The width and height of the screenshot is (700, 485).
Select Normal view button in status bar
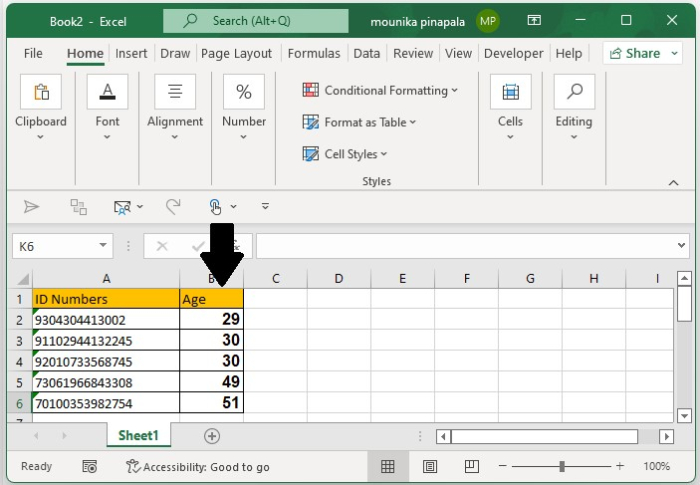click(x=388, y=466)
